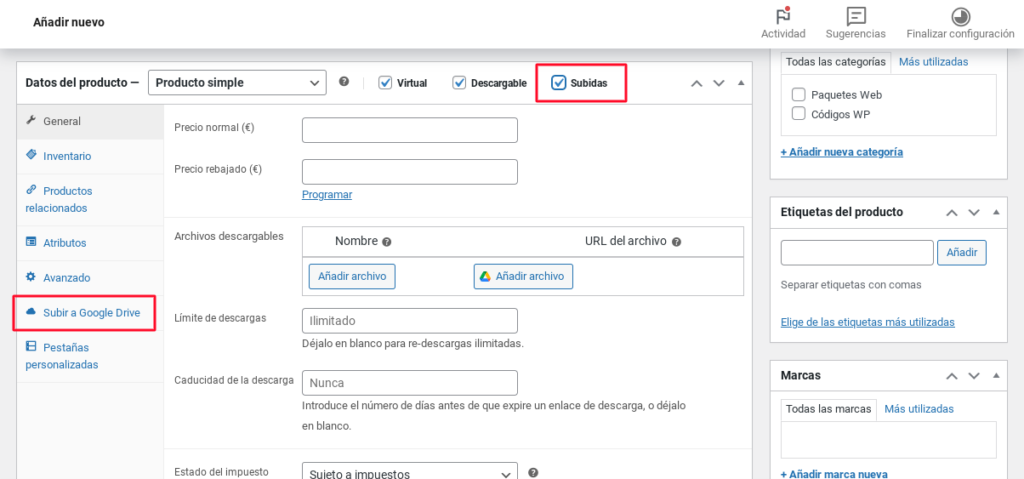The height and width of the screenshot is (479, 1024).
Task: Uncheck the Descargable checkbox
Action: coord(459,83)
